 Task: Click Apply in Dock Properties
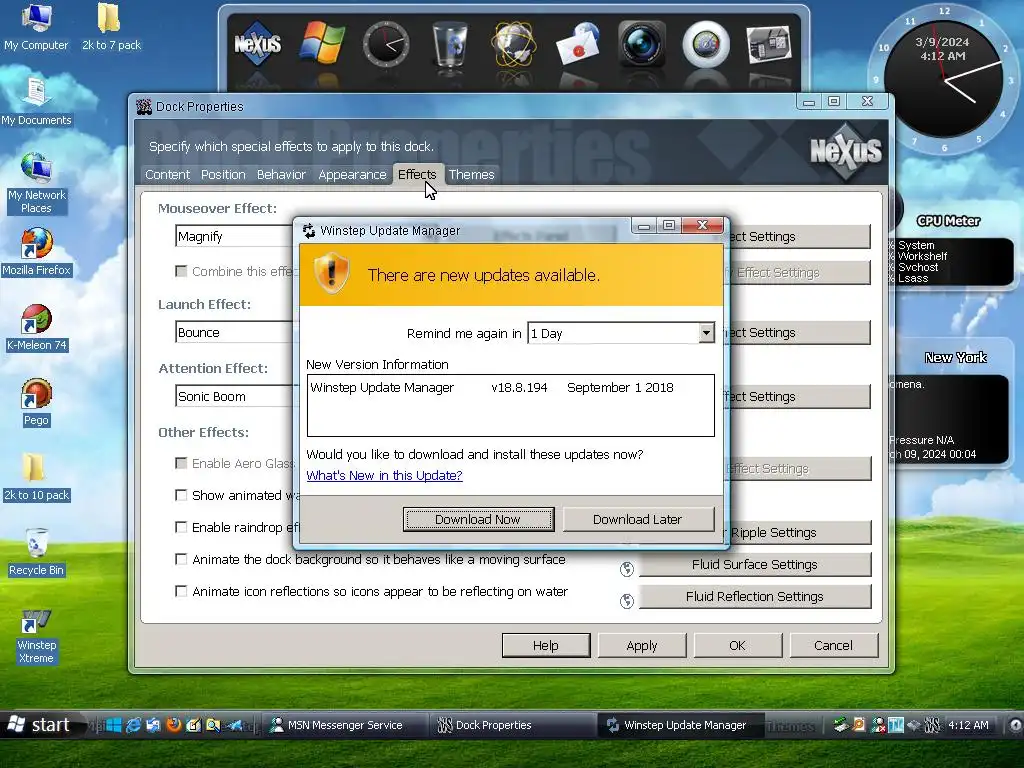point(642,645)
